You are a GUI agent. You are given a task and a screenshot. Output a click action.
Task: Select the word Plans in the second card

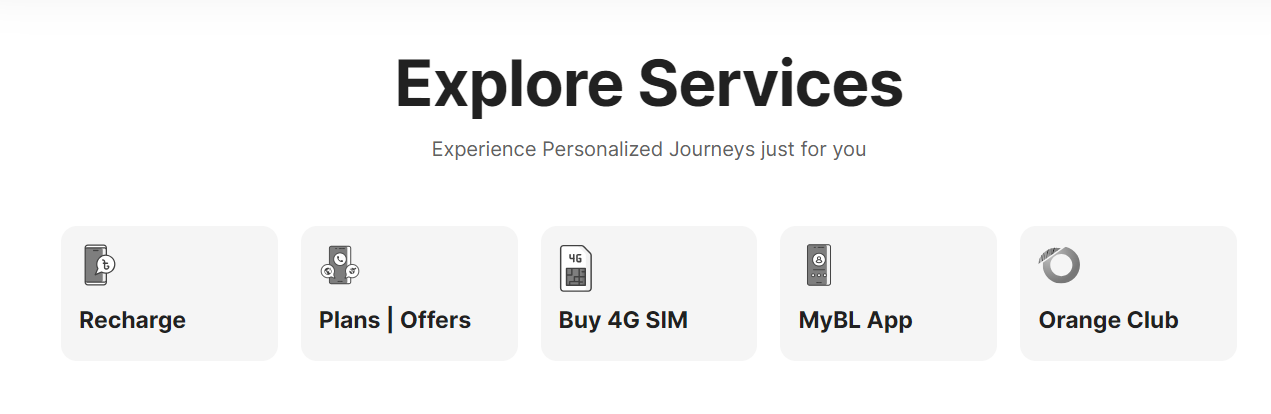click(x=349, y=321)
